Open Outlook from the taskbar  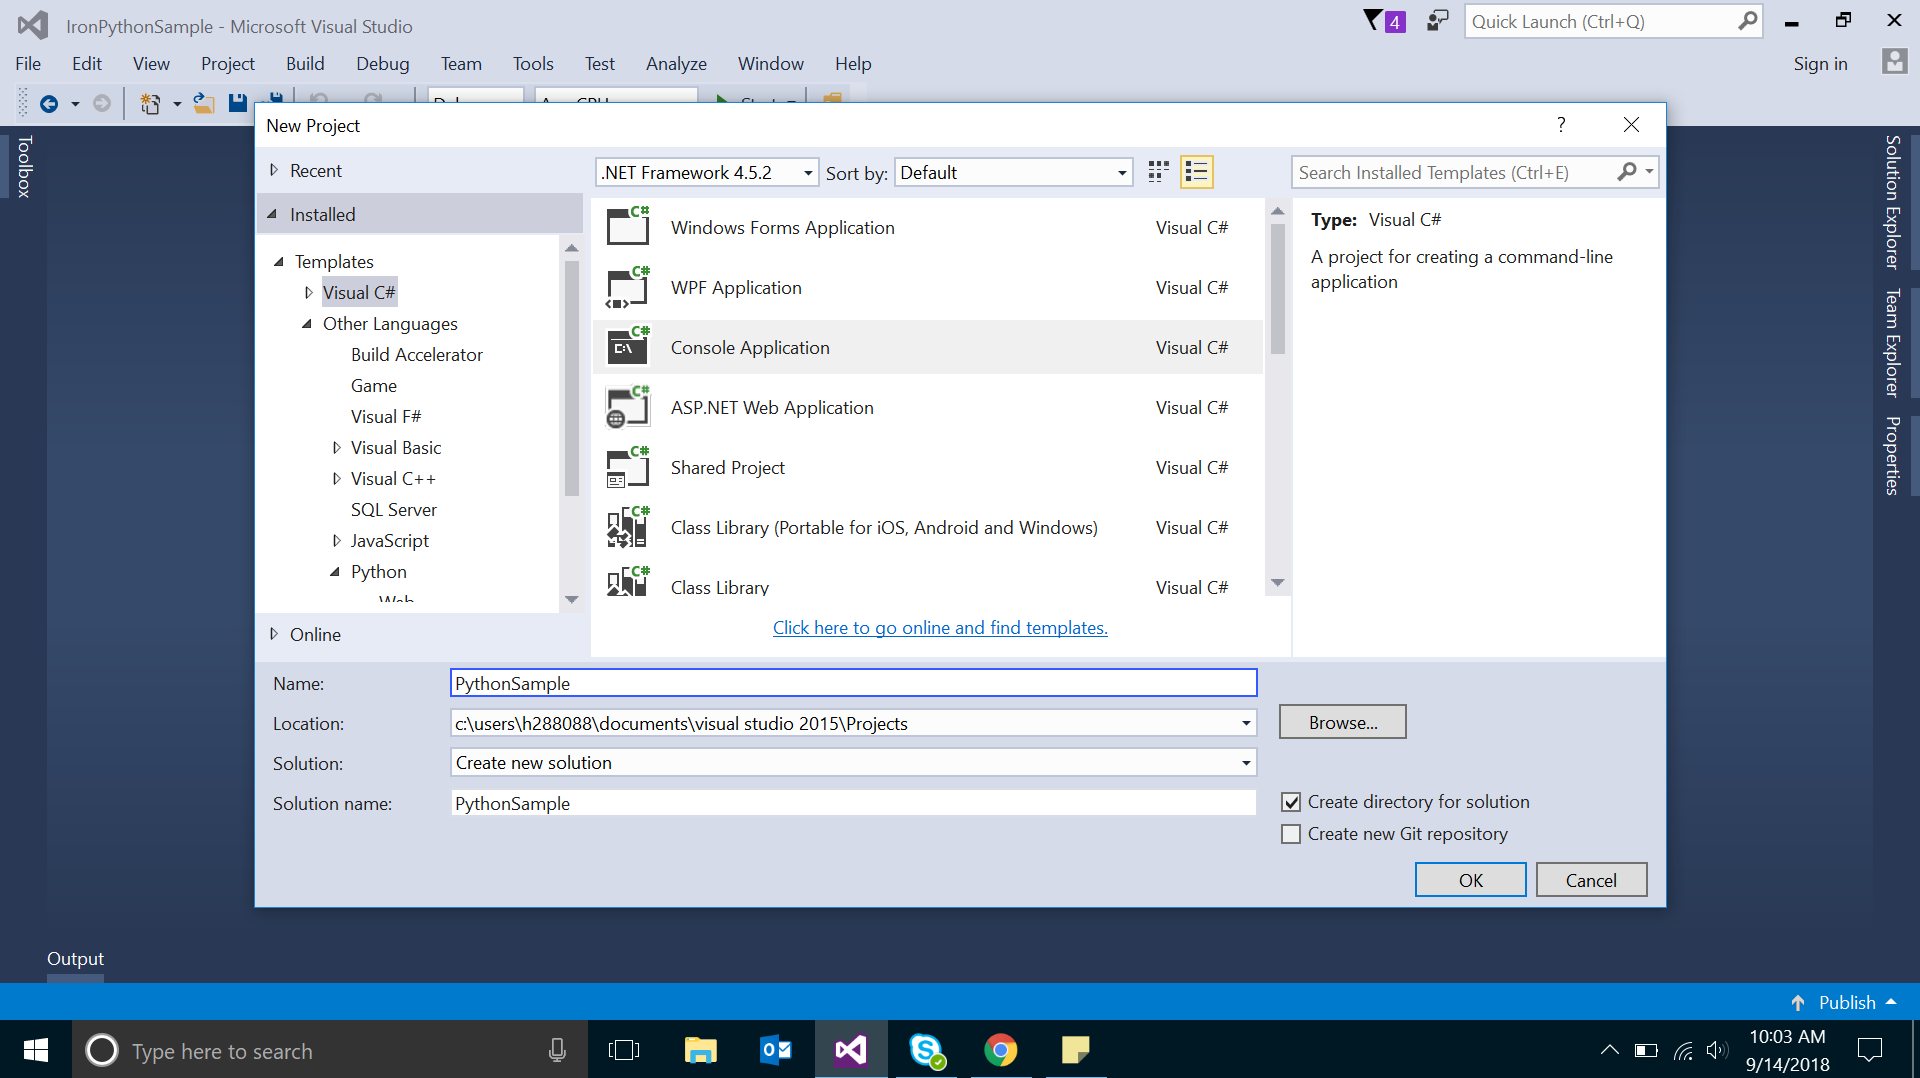click(776, 1050)
